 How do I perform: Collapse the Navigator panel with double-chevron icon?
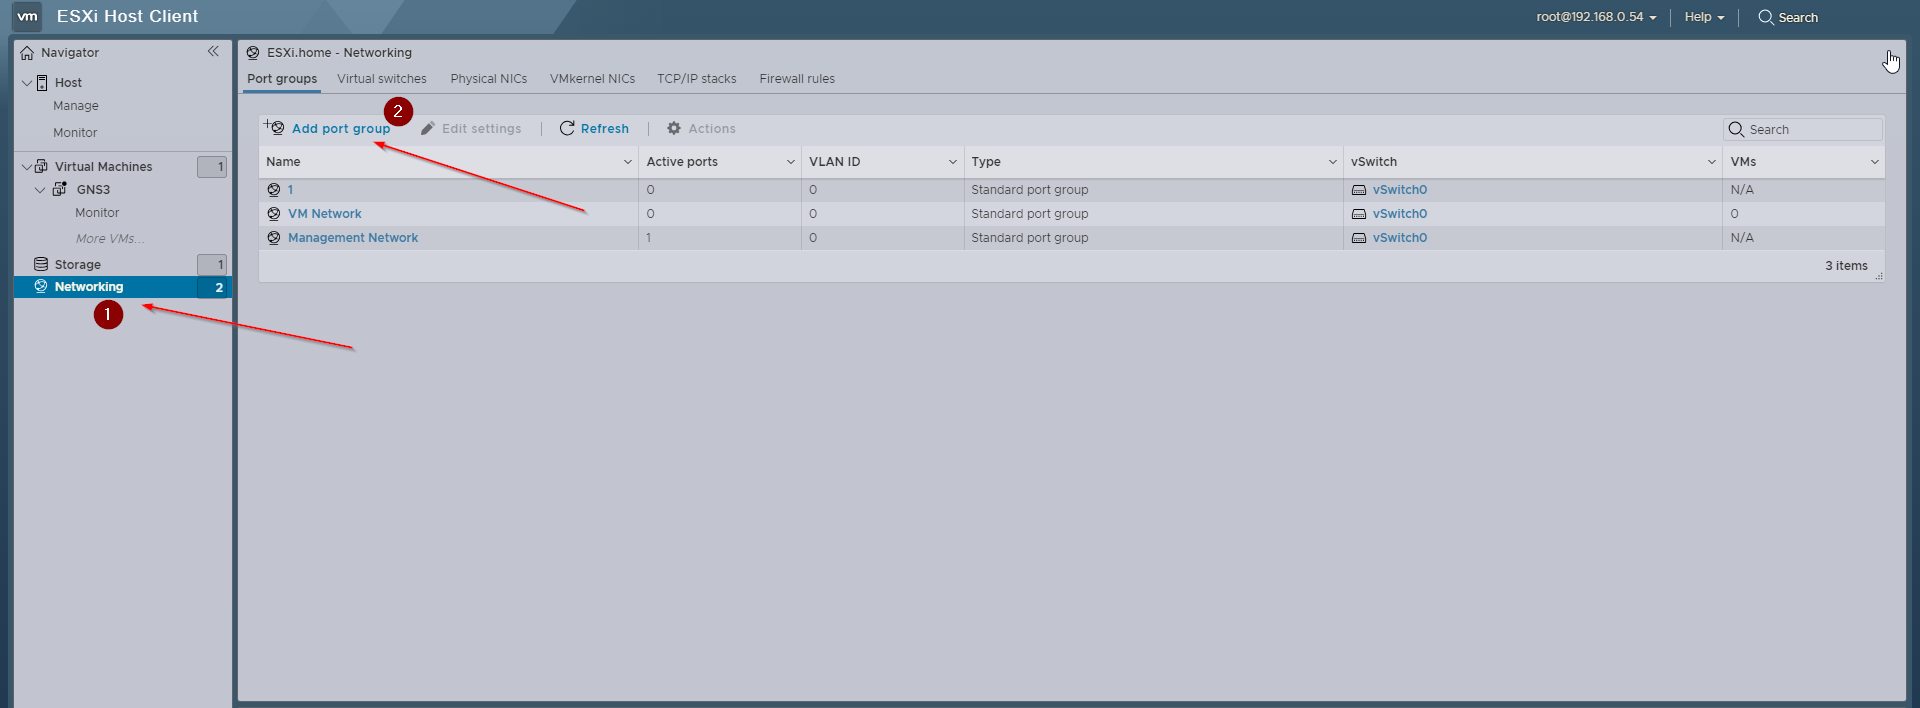pos(213,51)
